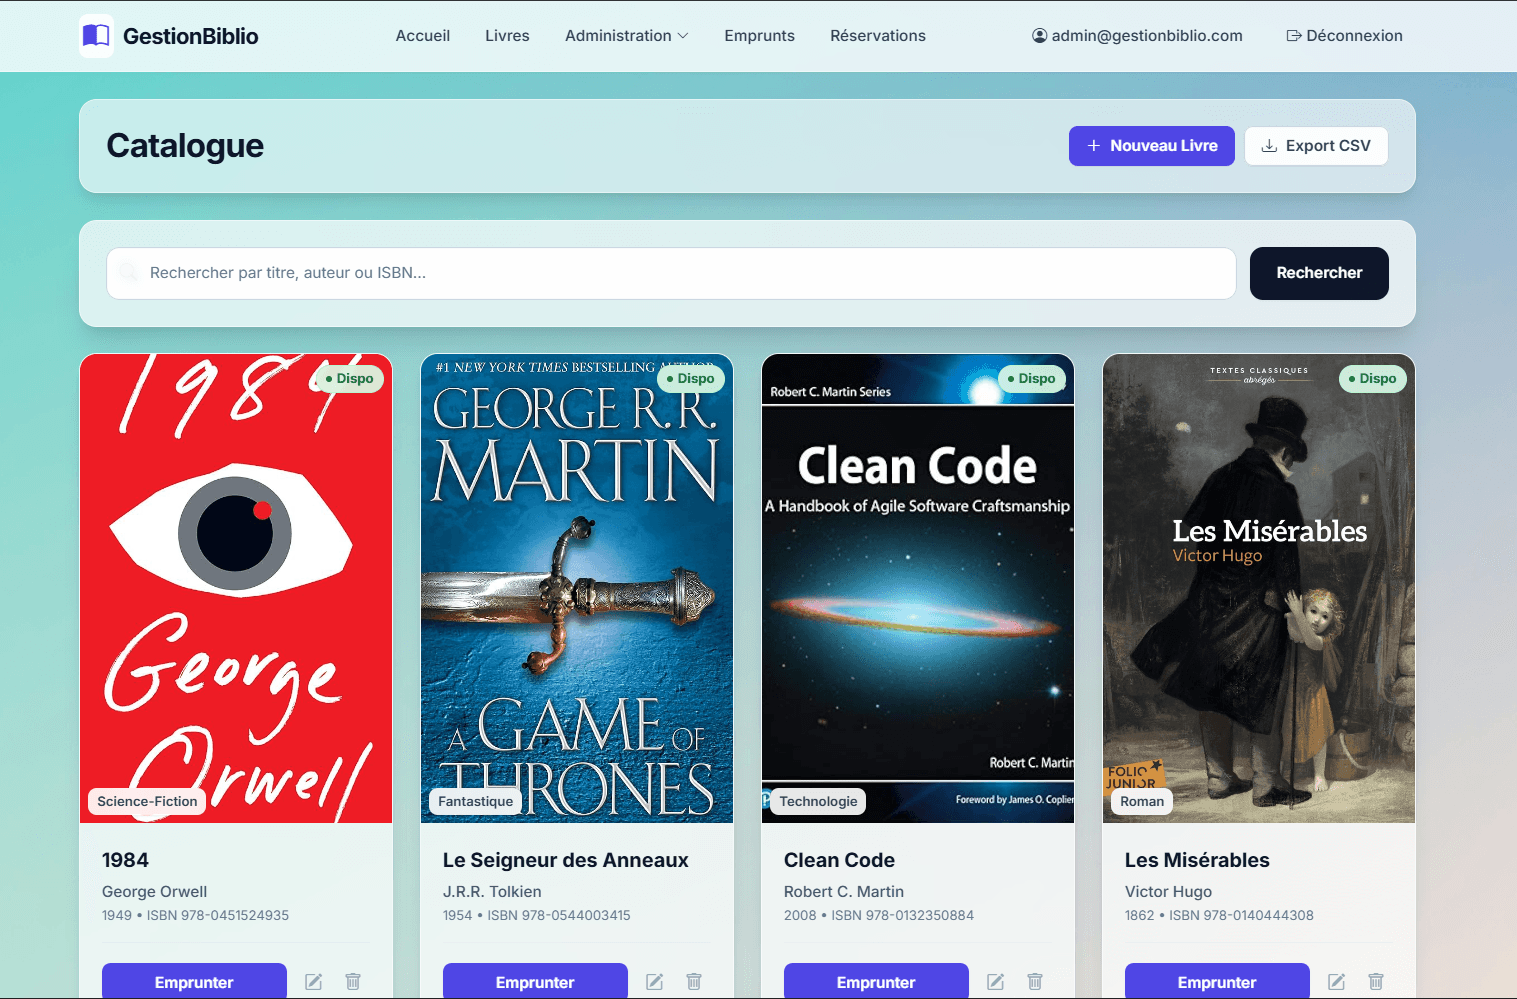Edit the 1984 book entry
This screenshot has width=1517, height=999.
click(313, 982)
